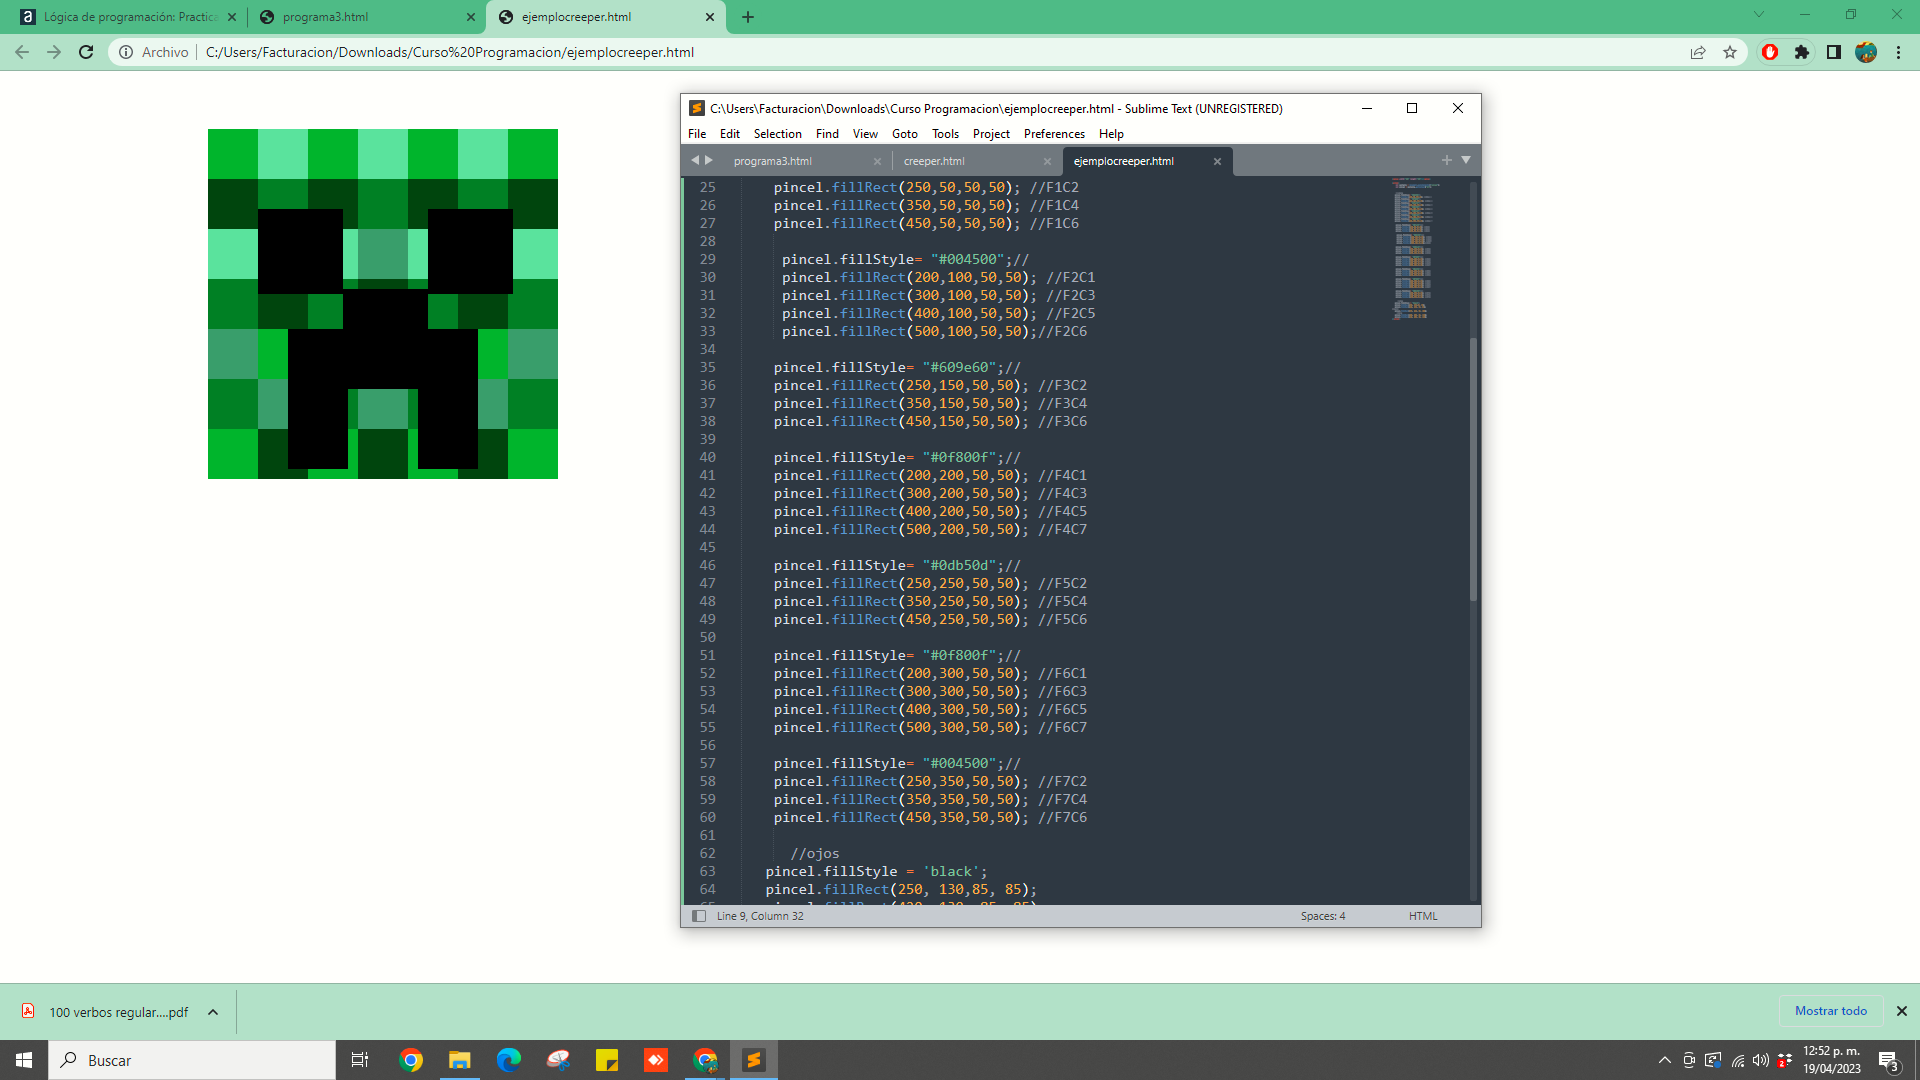Open Sublime Text Tools menu
The height and width of the screenshot is (1080, 1920).
945,134
